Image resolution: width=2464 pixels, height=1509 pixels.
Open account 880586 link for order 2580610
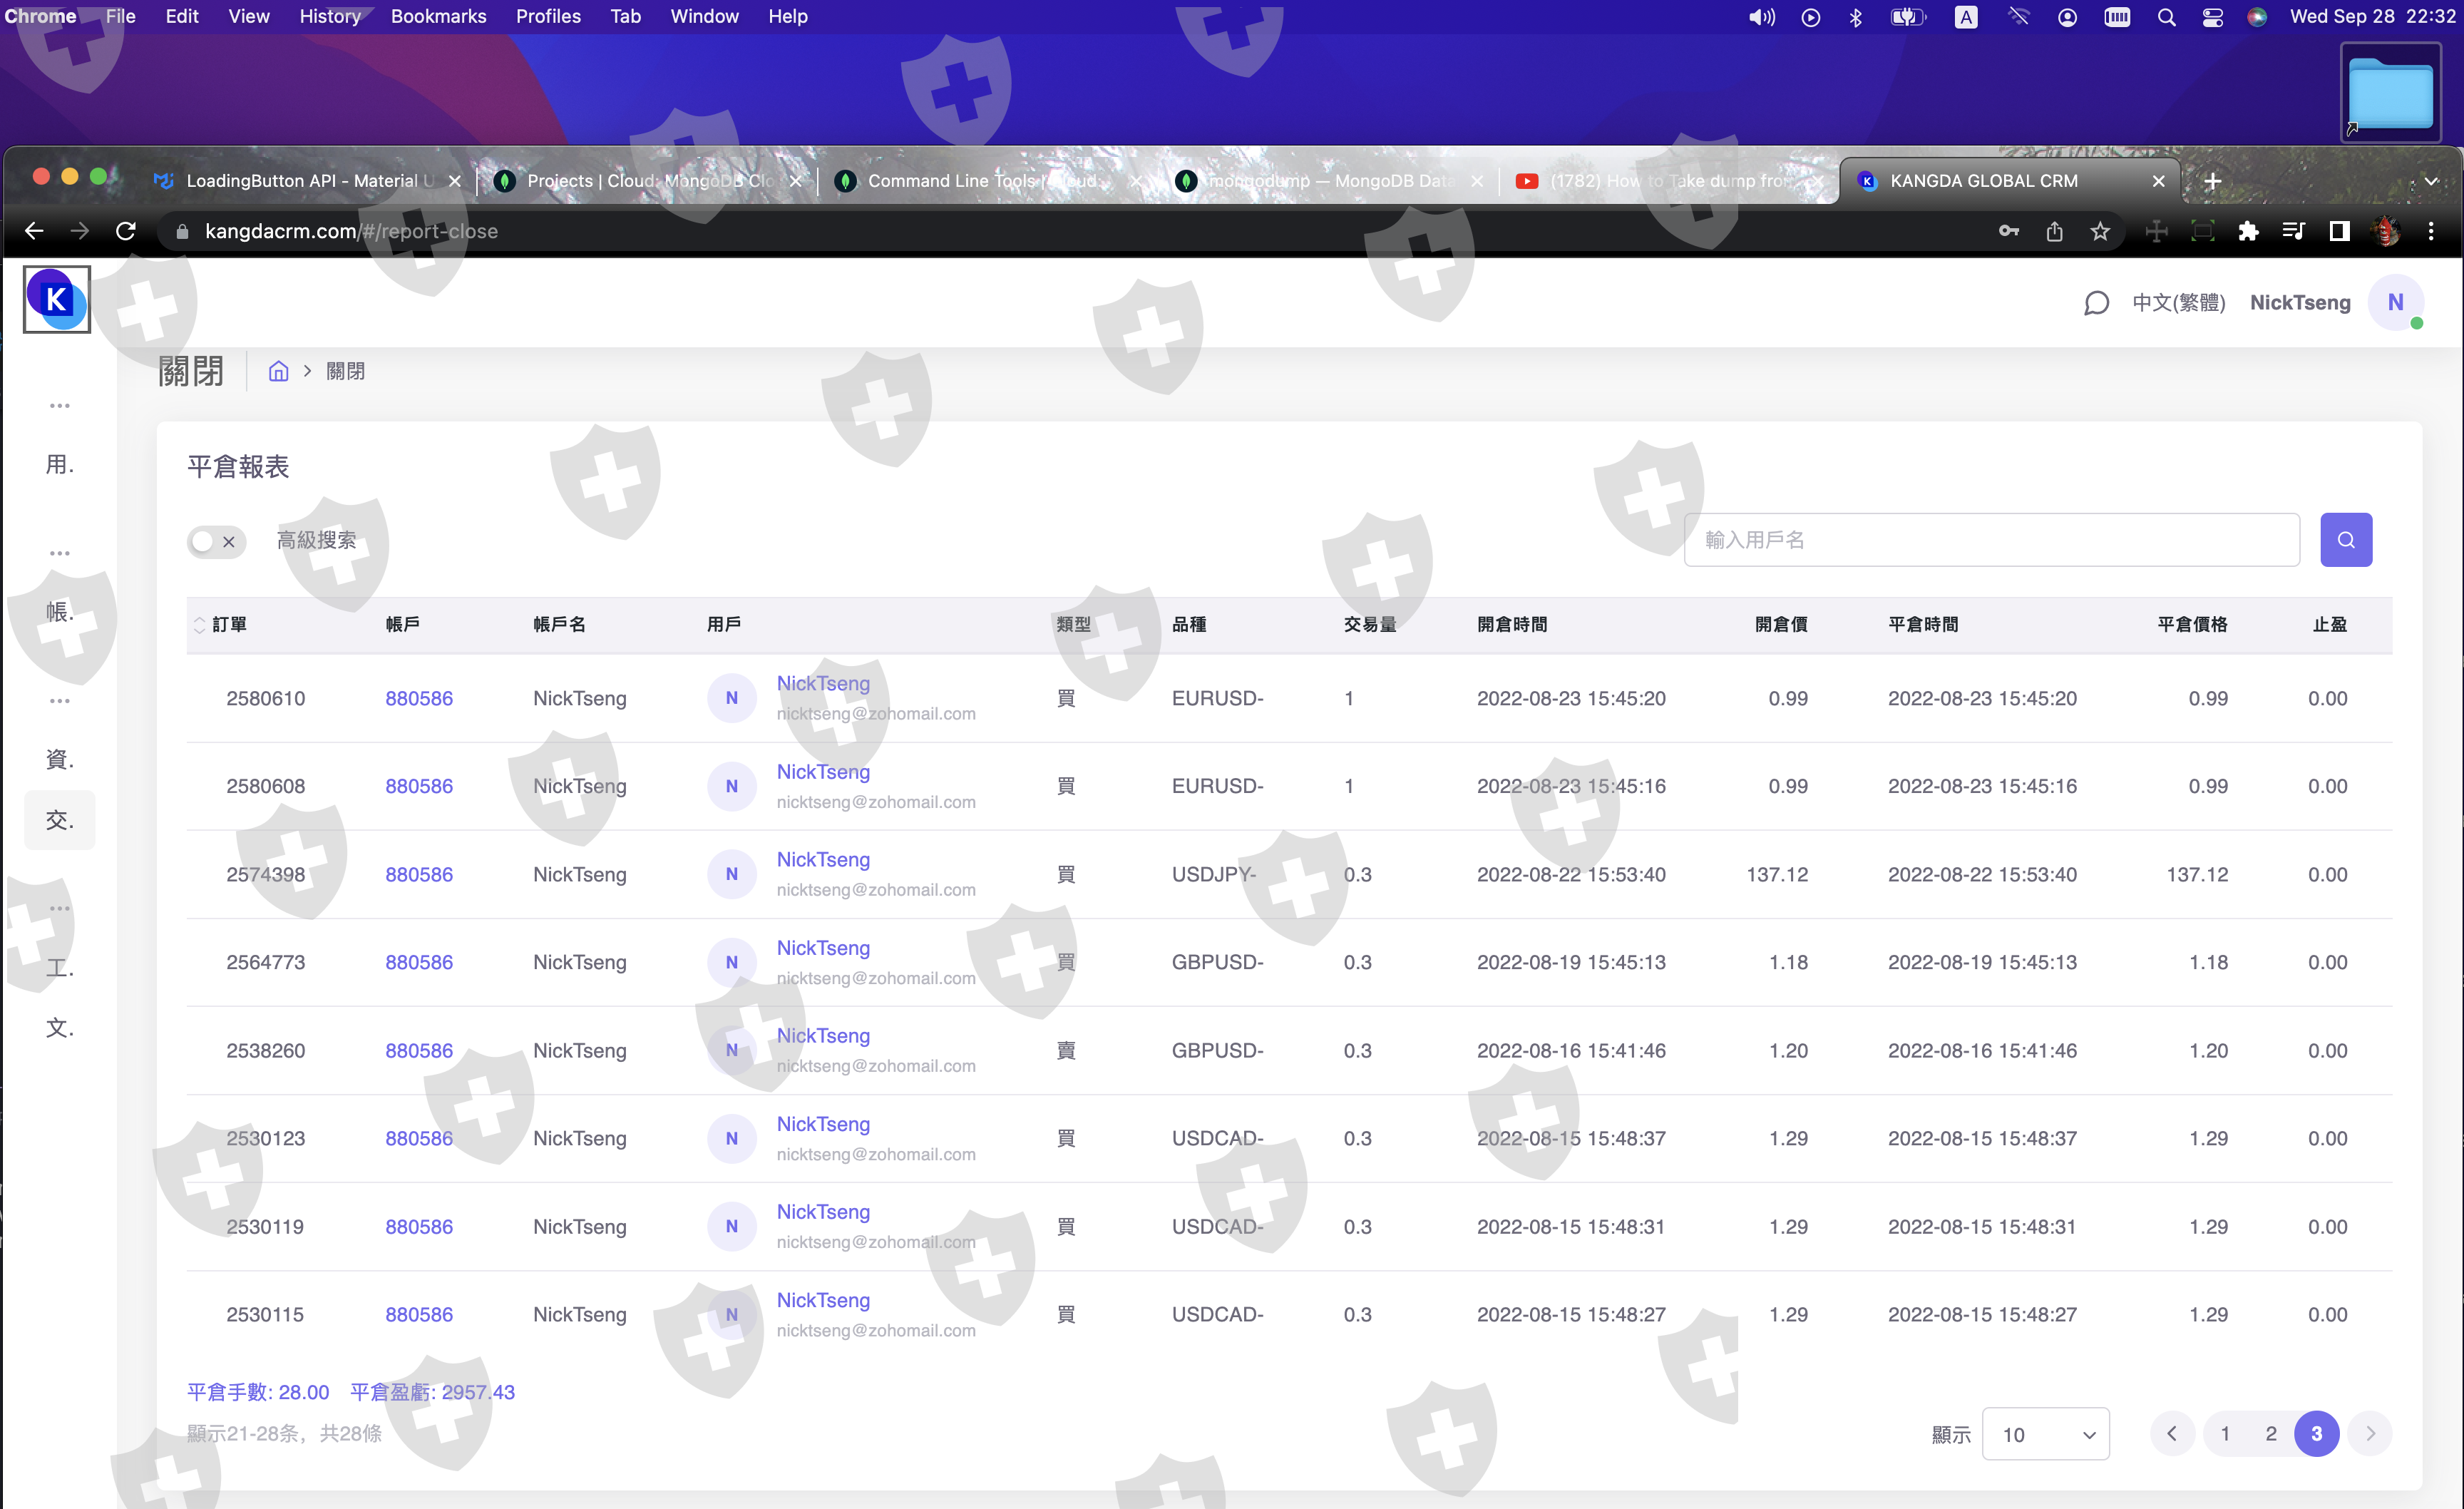[x=419, y=698]
